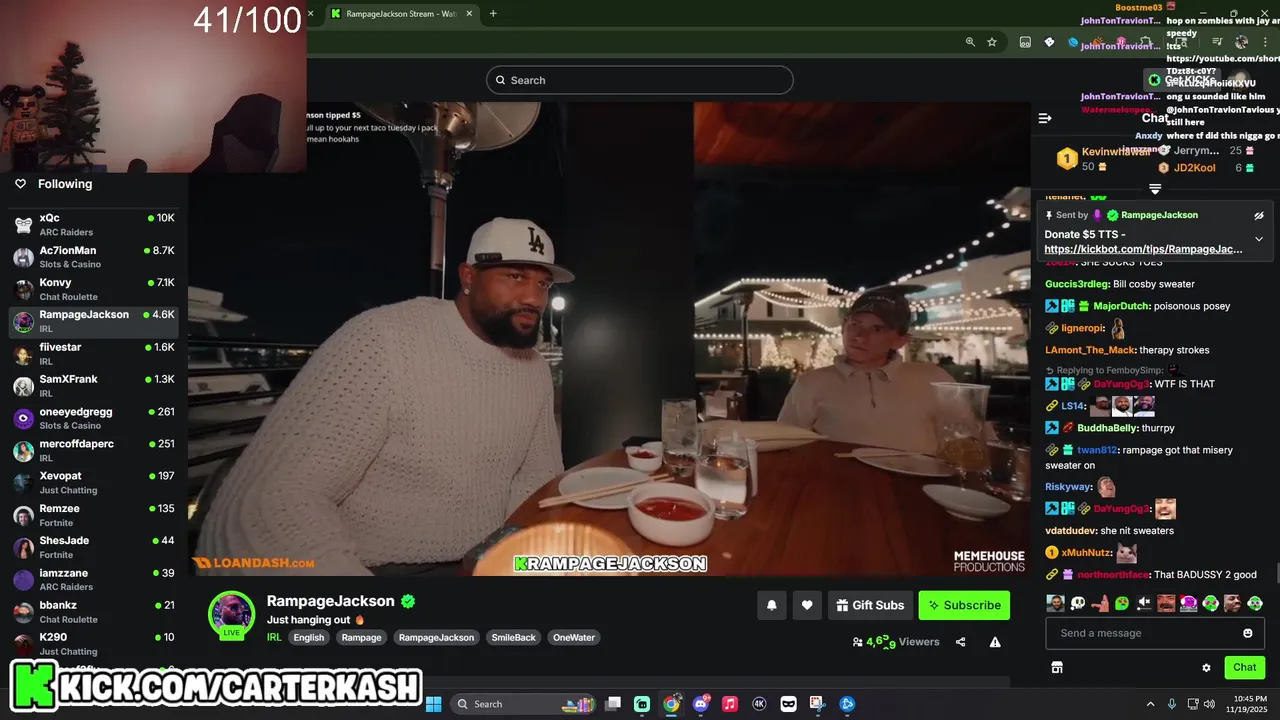The height and width of the screenshot is (720, 1280).
Task: Click the pointing hand emote in quick bar
Action: (1100, 603)
